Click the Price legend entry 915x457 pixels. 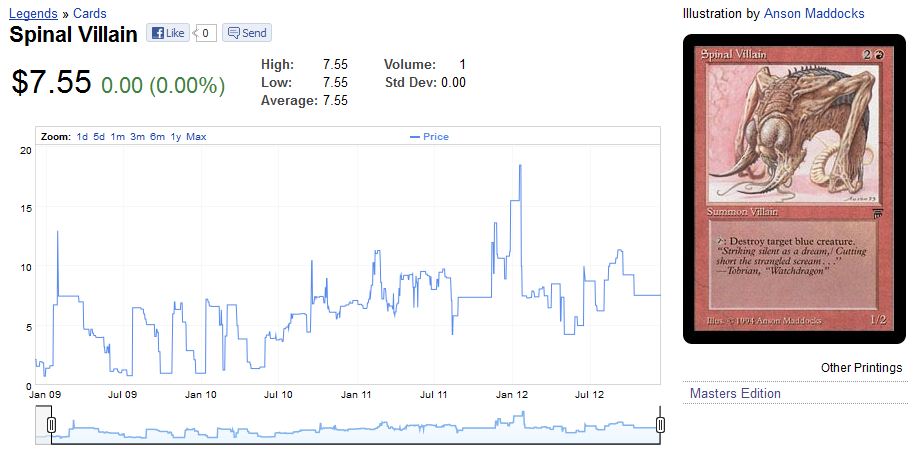click(430, 137)
